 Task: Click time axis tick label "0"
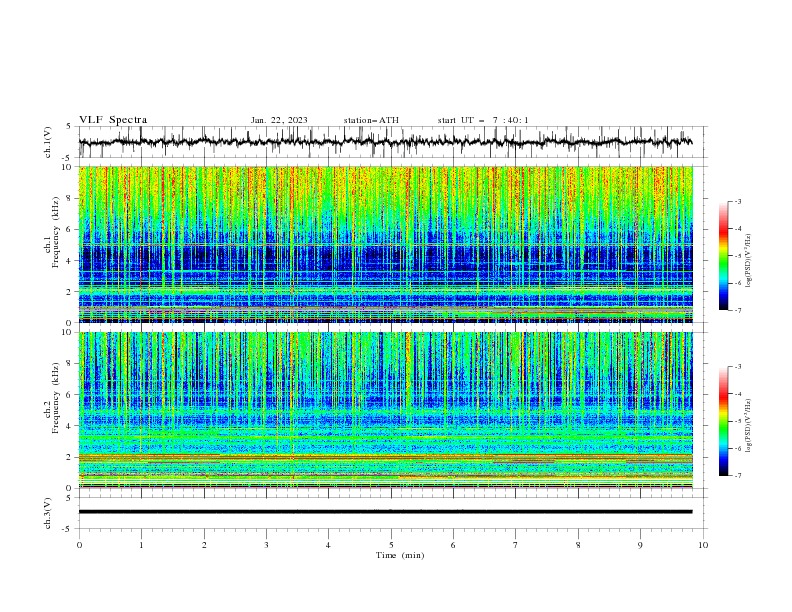tap(79, 545)
